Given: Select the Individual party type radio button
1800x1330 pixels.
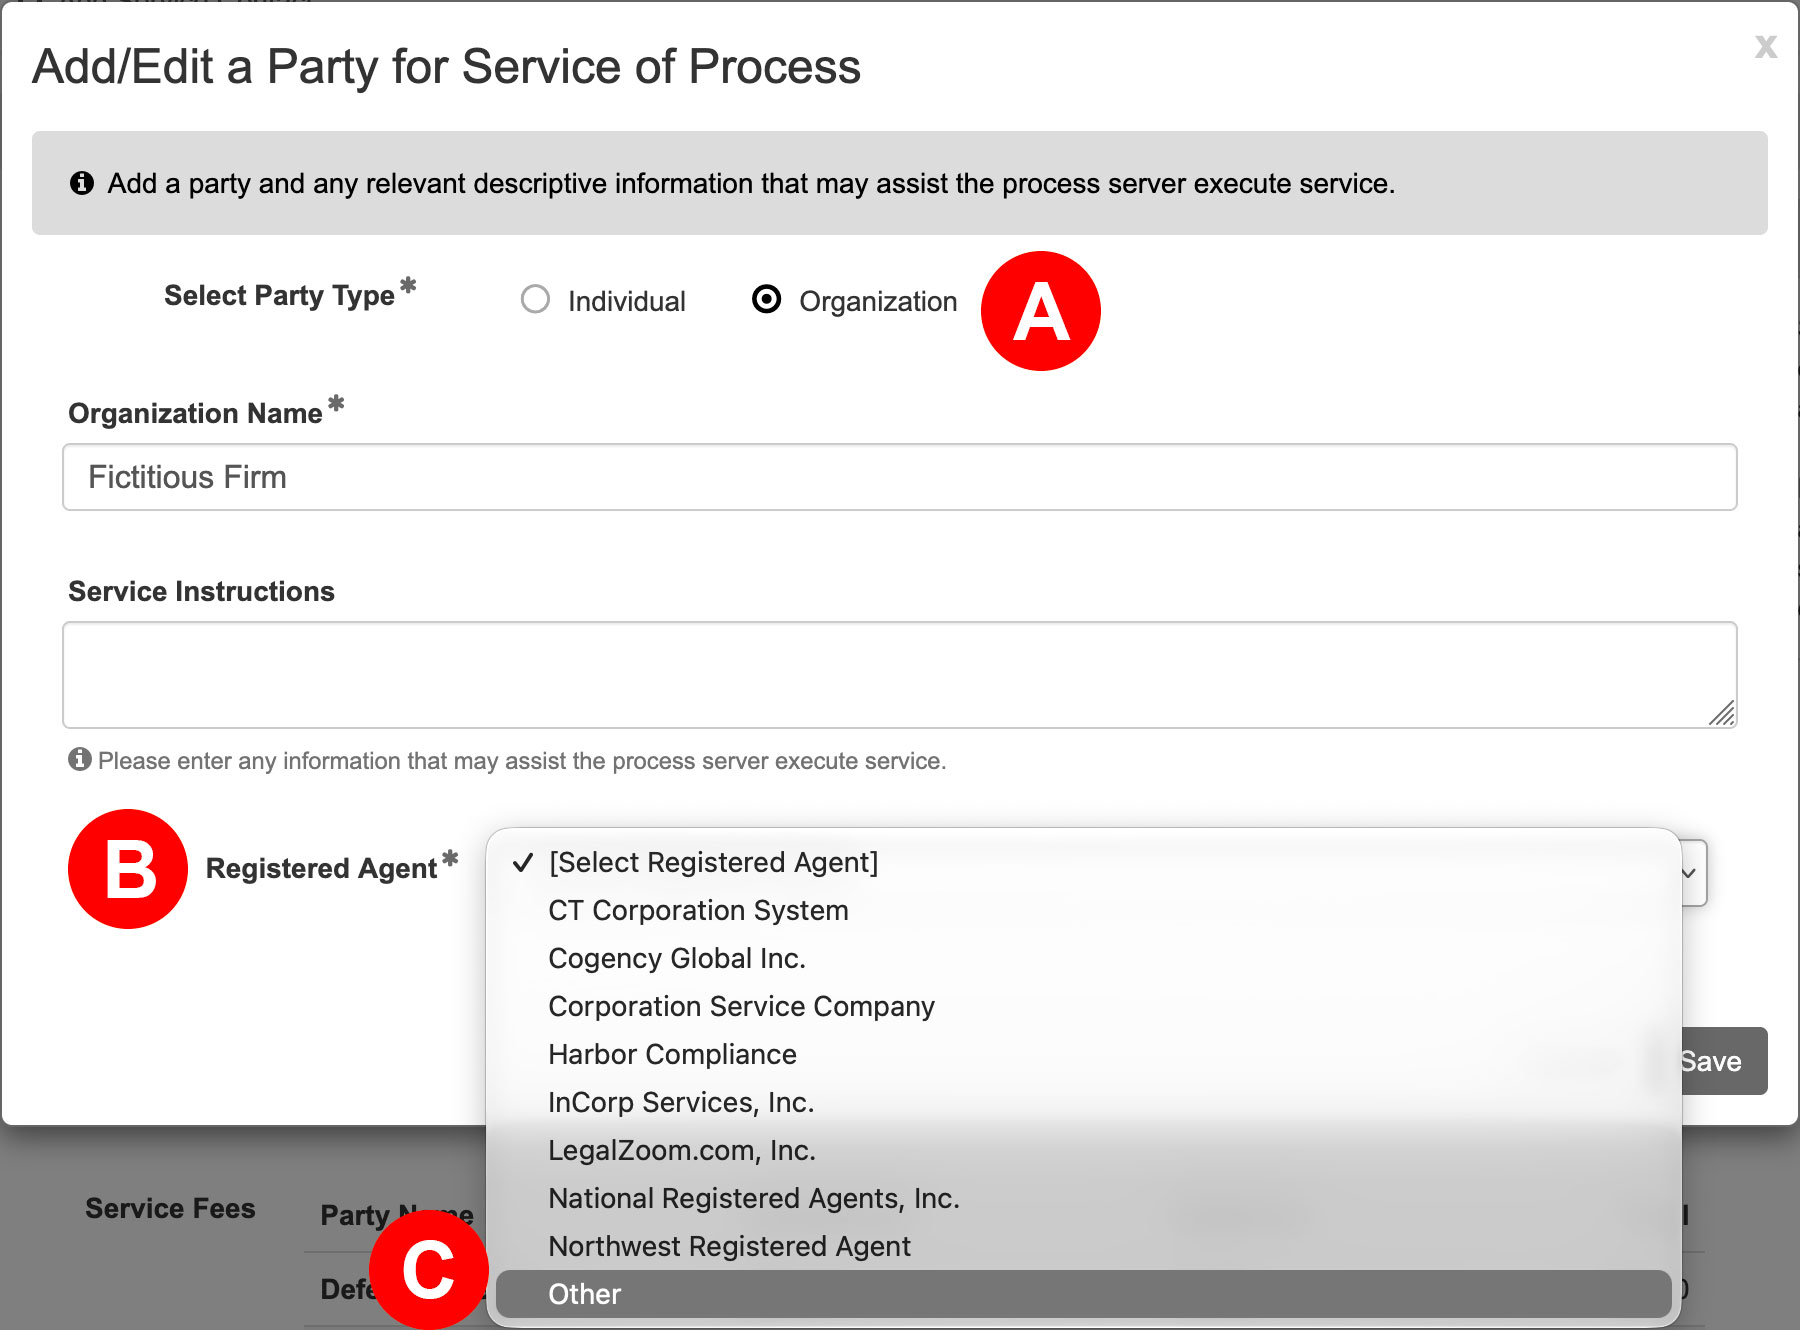Looking at the screenshot, I should (535, 300).
